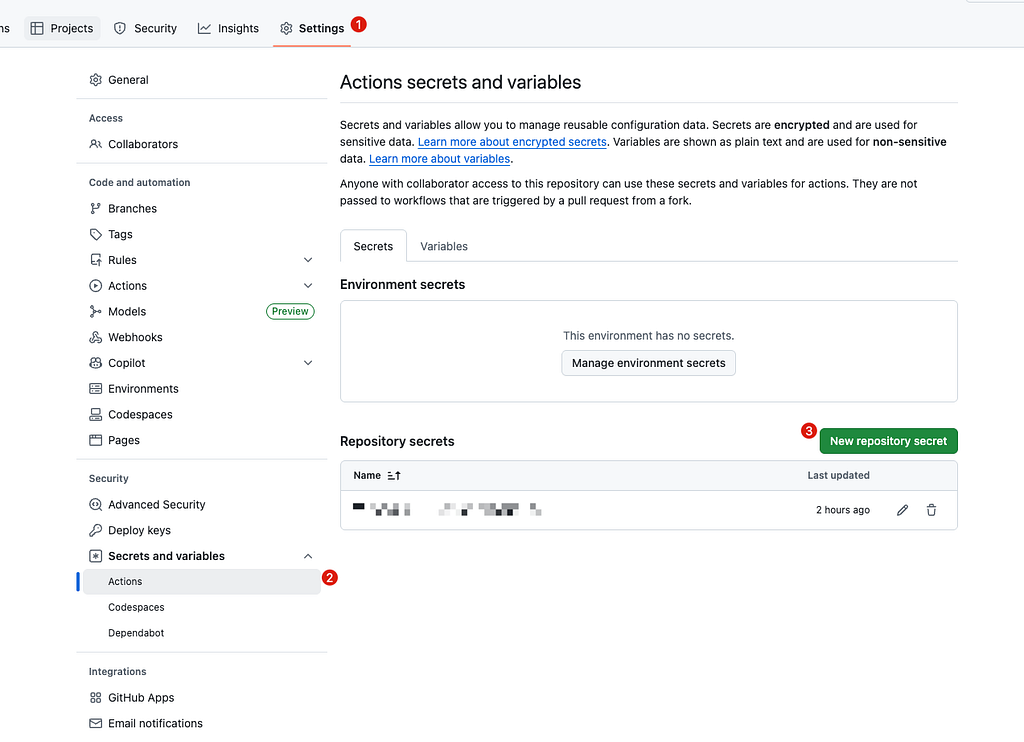Open the Insights tab
The width and height of the screenshot is (1024, 742).
229,28
